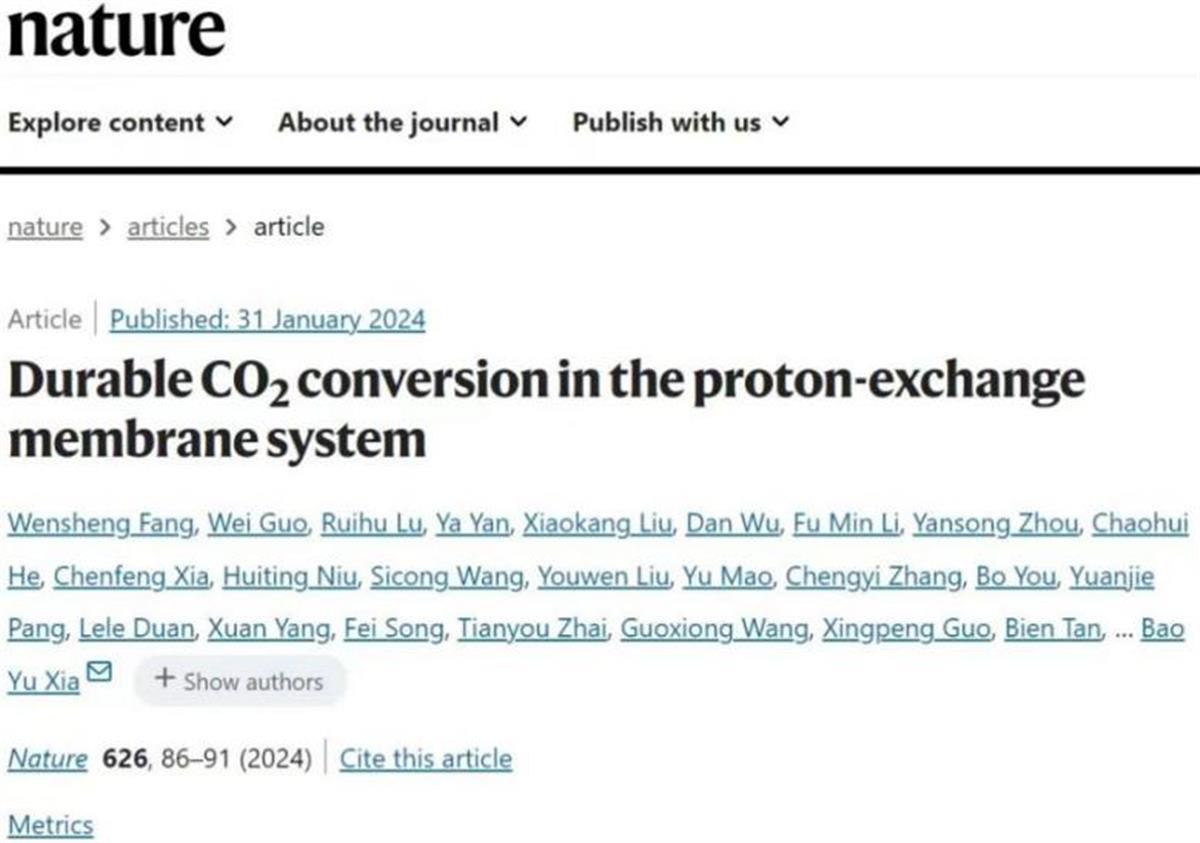Open author Wensheng Fang's profile link
The width and height of the screenshot is (1200, 843).
click(x=99, y=524)
